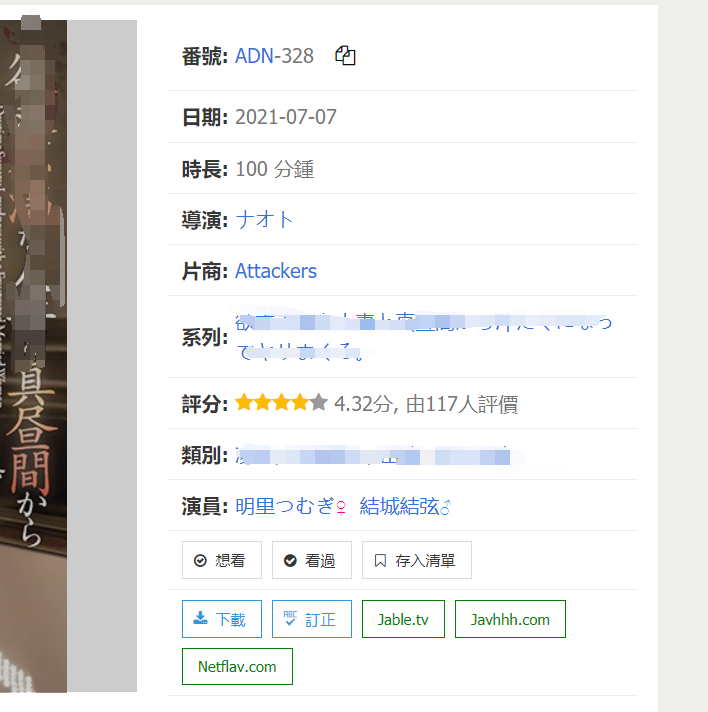
Task: Open the Jable.tv link button
Action: (x=403, y=619)
